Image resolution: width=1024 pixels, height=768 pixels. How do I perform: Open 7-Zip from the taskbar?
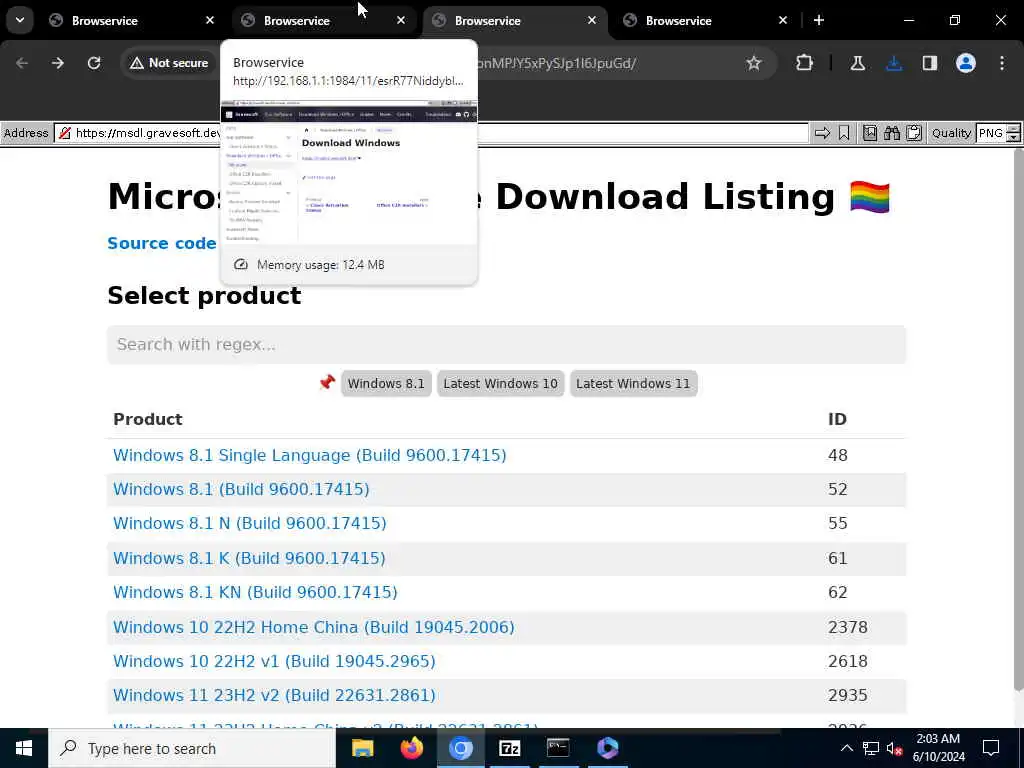click(x=509, y=748)
